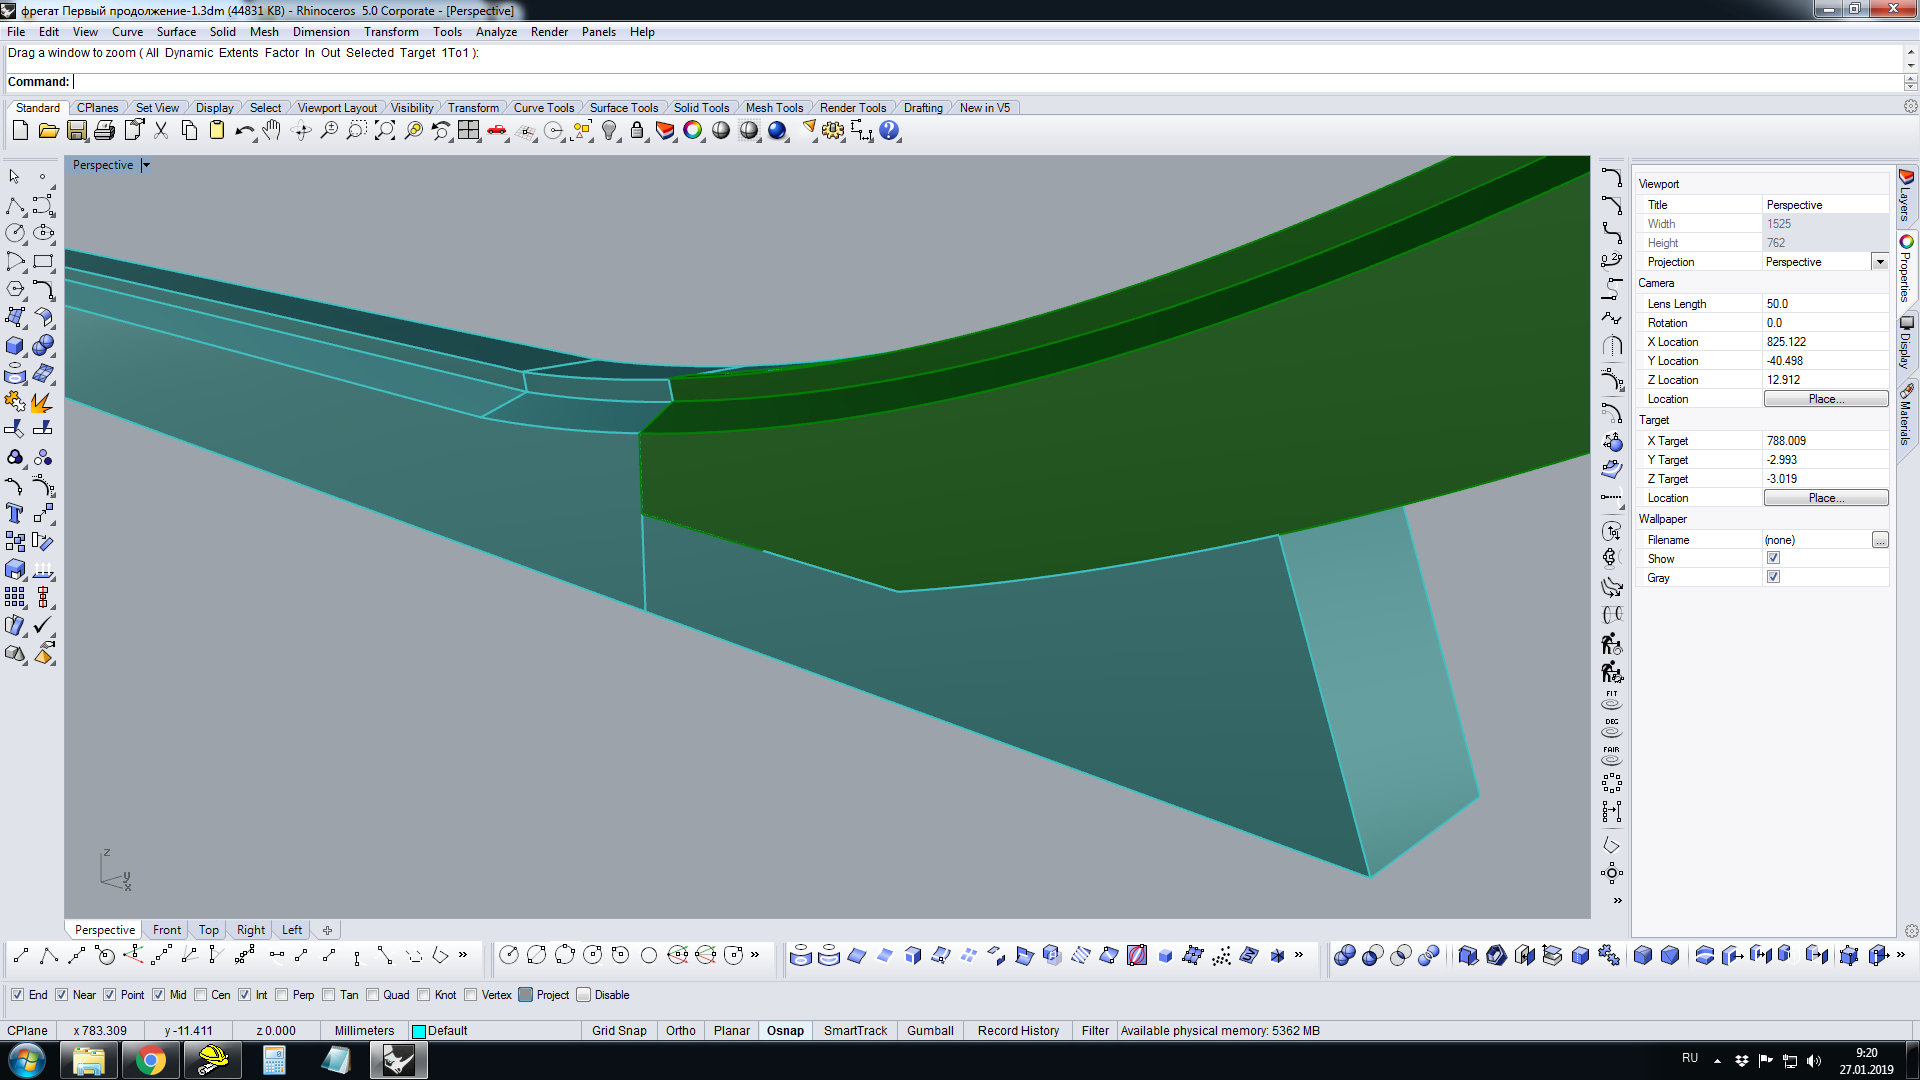Toggle the Near osnap checkbox
This screenshot has width=1920, height=1080.
[62, 995]
